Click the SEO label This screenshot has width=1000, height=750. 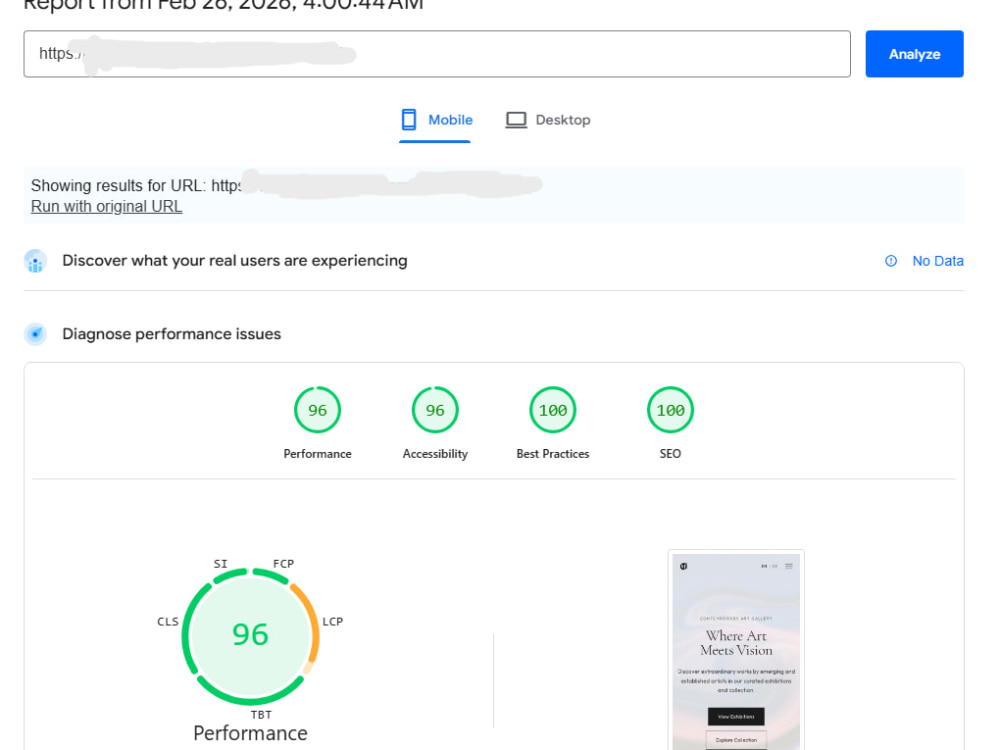(x=670, y=454)
